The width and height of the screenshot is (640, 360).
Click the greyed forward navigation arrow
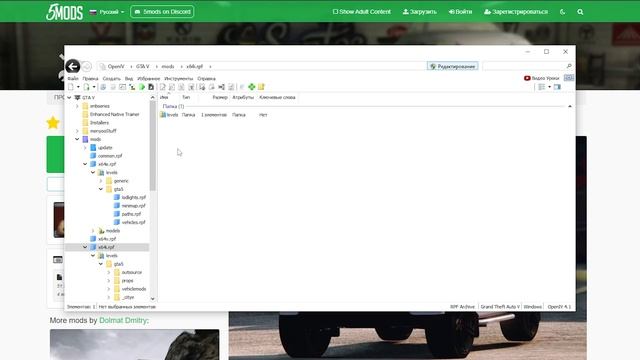(86, 66)
